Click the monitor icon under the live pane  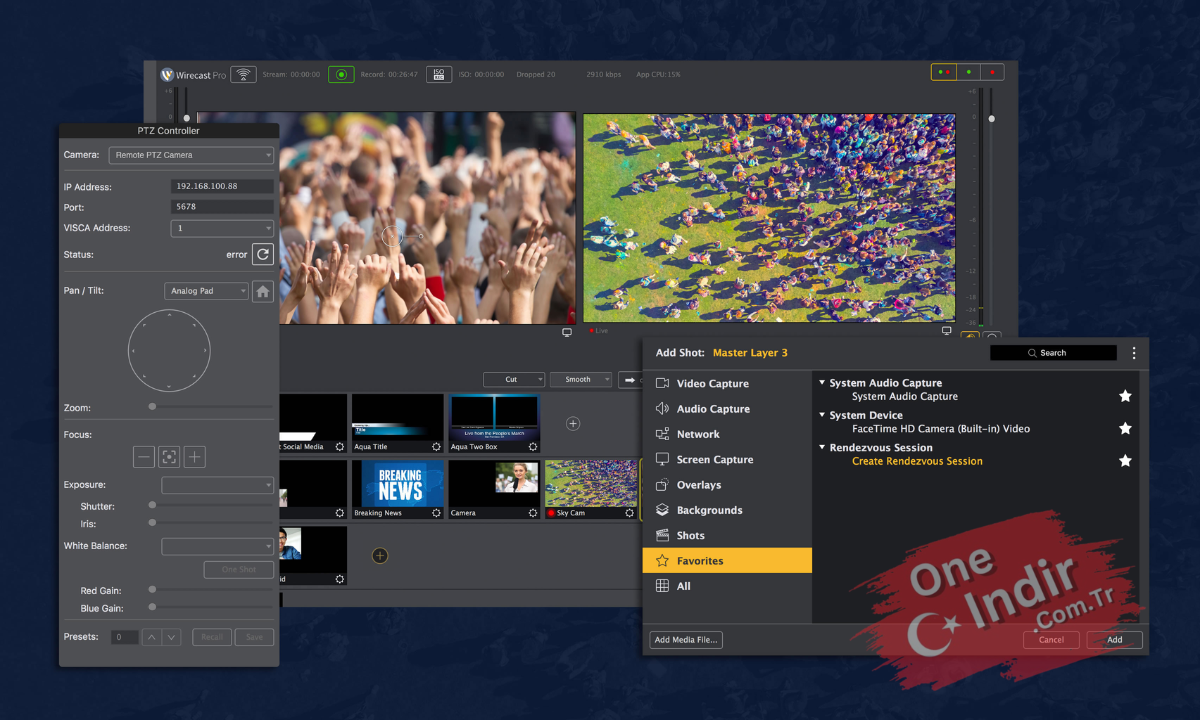pos(946,331)
